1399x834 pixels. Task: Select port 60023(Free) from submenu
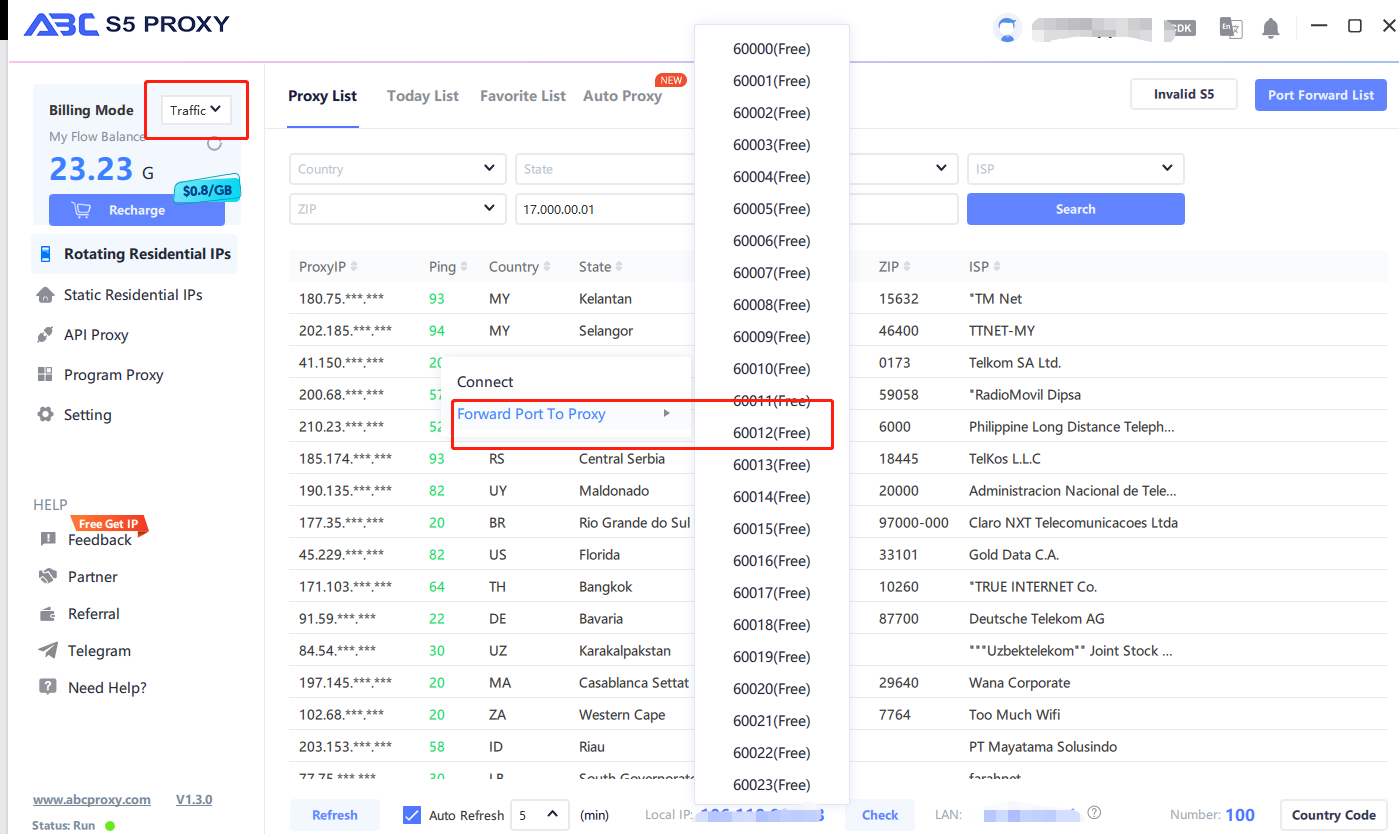point(772,785)
